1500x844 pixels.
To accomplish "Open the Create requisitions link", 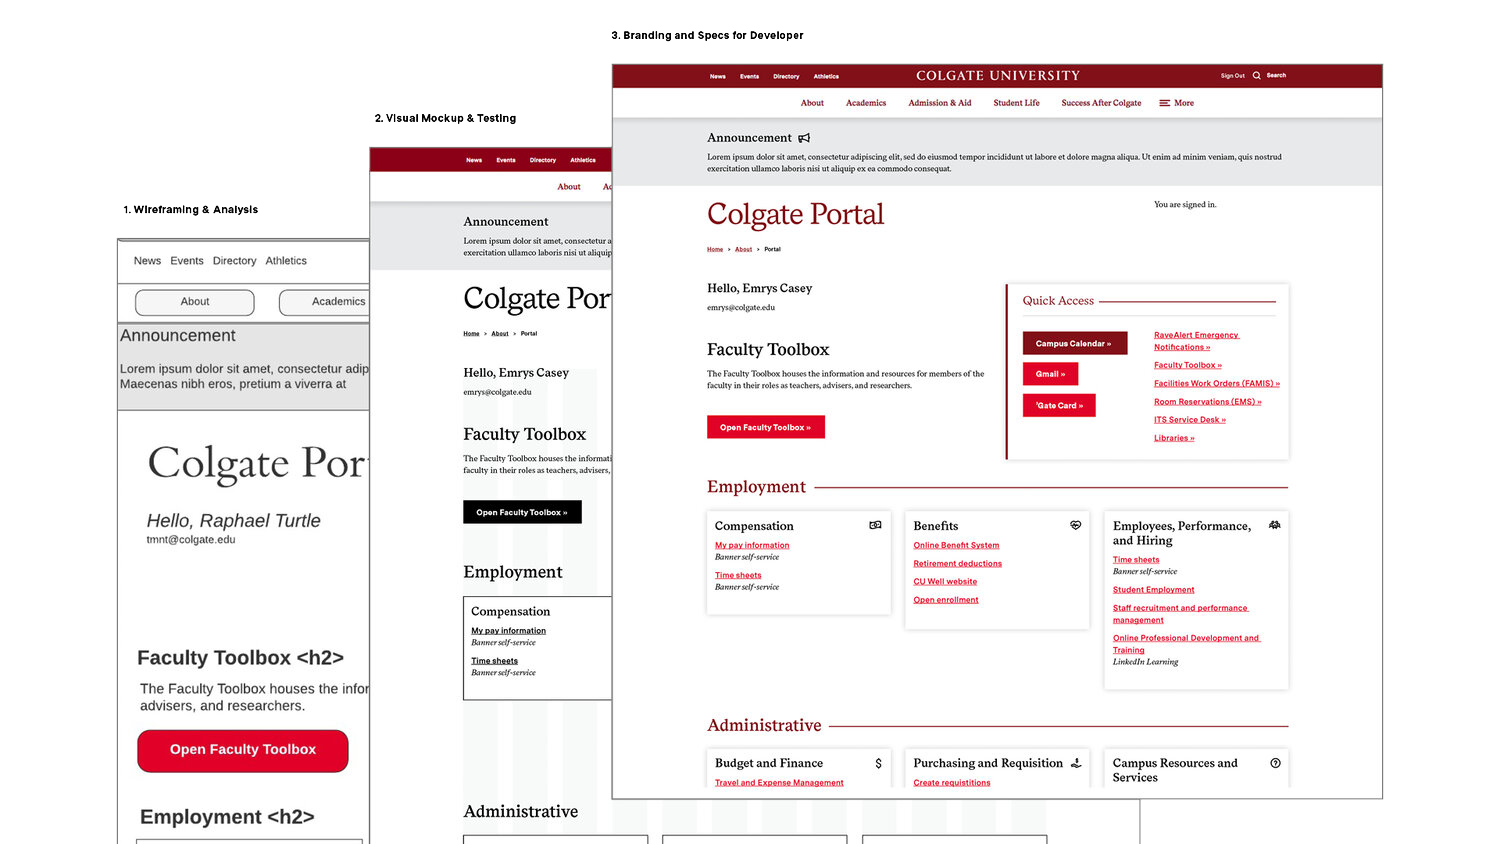I will point(952,783).
